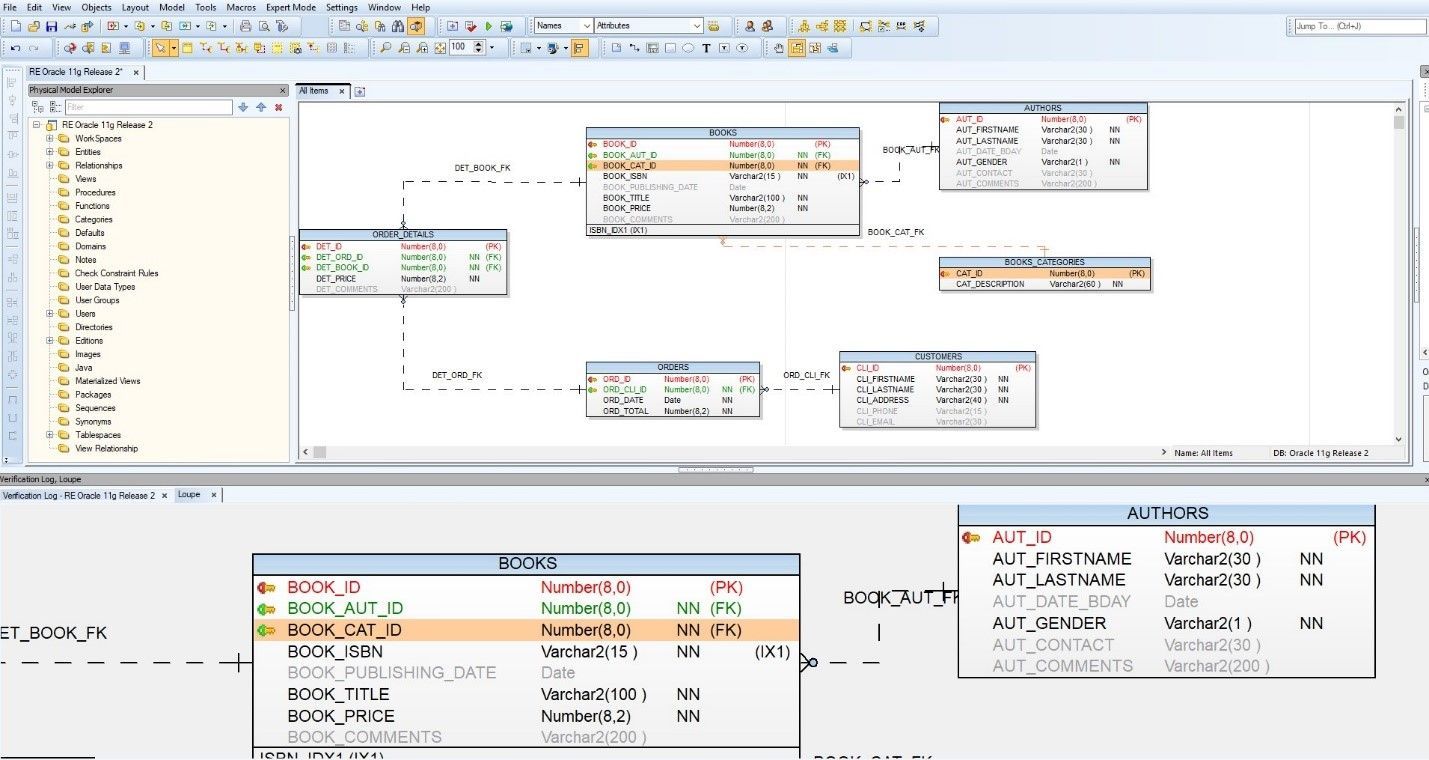Click the blue down arrow next-result icon
The width and height of the screenshot is (1429, 760).
pos(243,107)
